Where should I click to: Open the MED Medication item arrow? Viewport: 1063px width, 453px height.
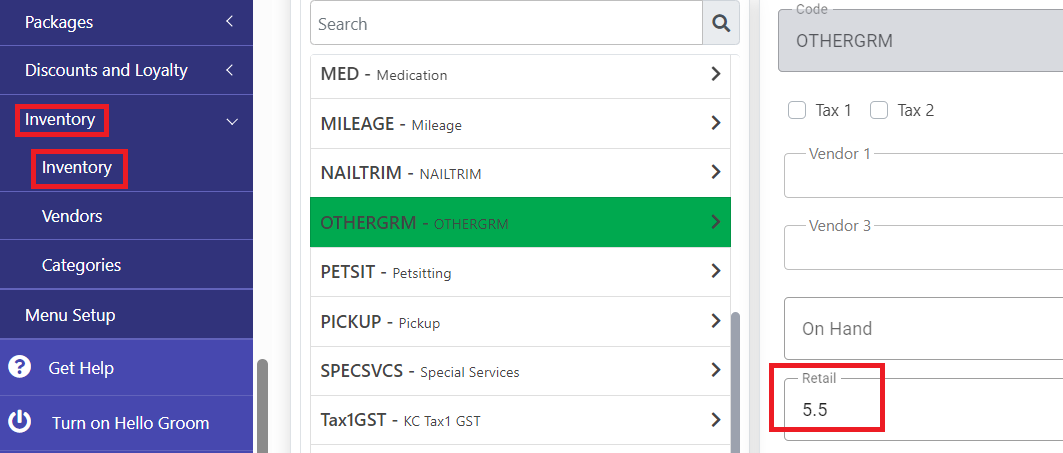pyautogui.click(x=715, y=74)
